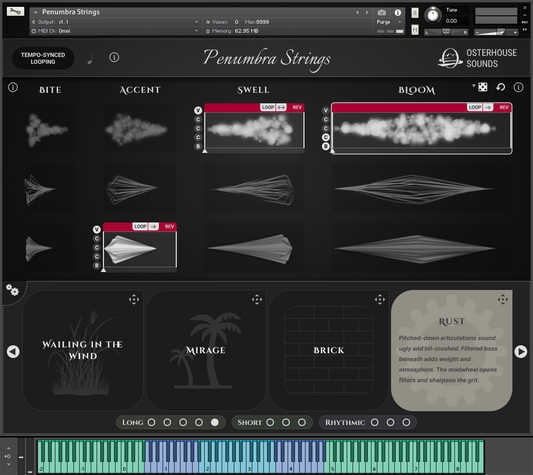Go to previous presets with left arrow
Viewport: 533px width, 475px height.
point(13,352)
